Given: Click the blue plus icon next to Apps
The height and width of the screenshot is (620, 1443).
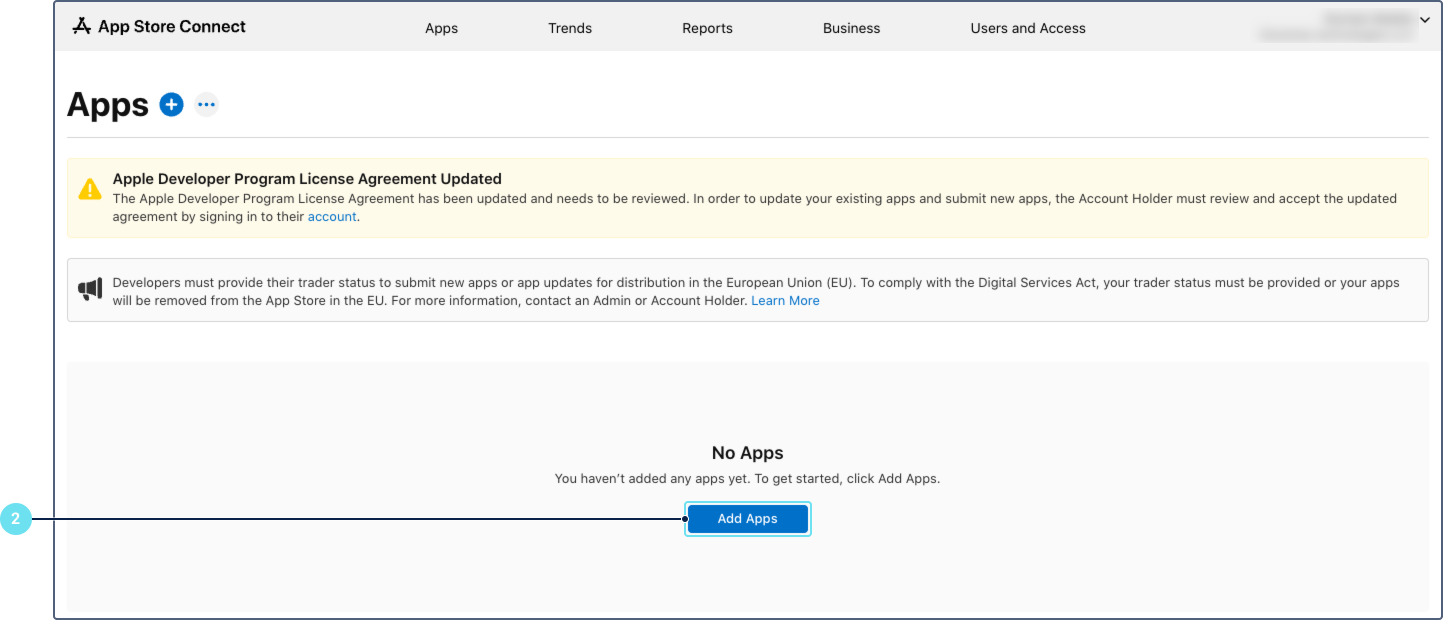Looking at the screenshot, I should pos(172,104).
